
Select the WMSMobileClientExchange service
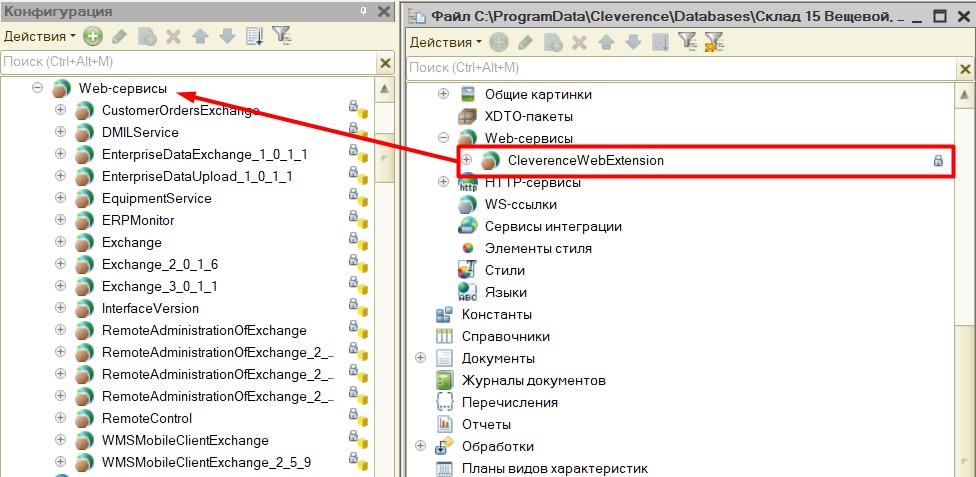185,441
